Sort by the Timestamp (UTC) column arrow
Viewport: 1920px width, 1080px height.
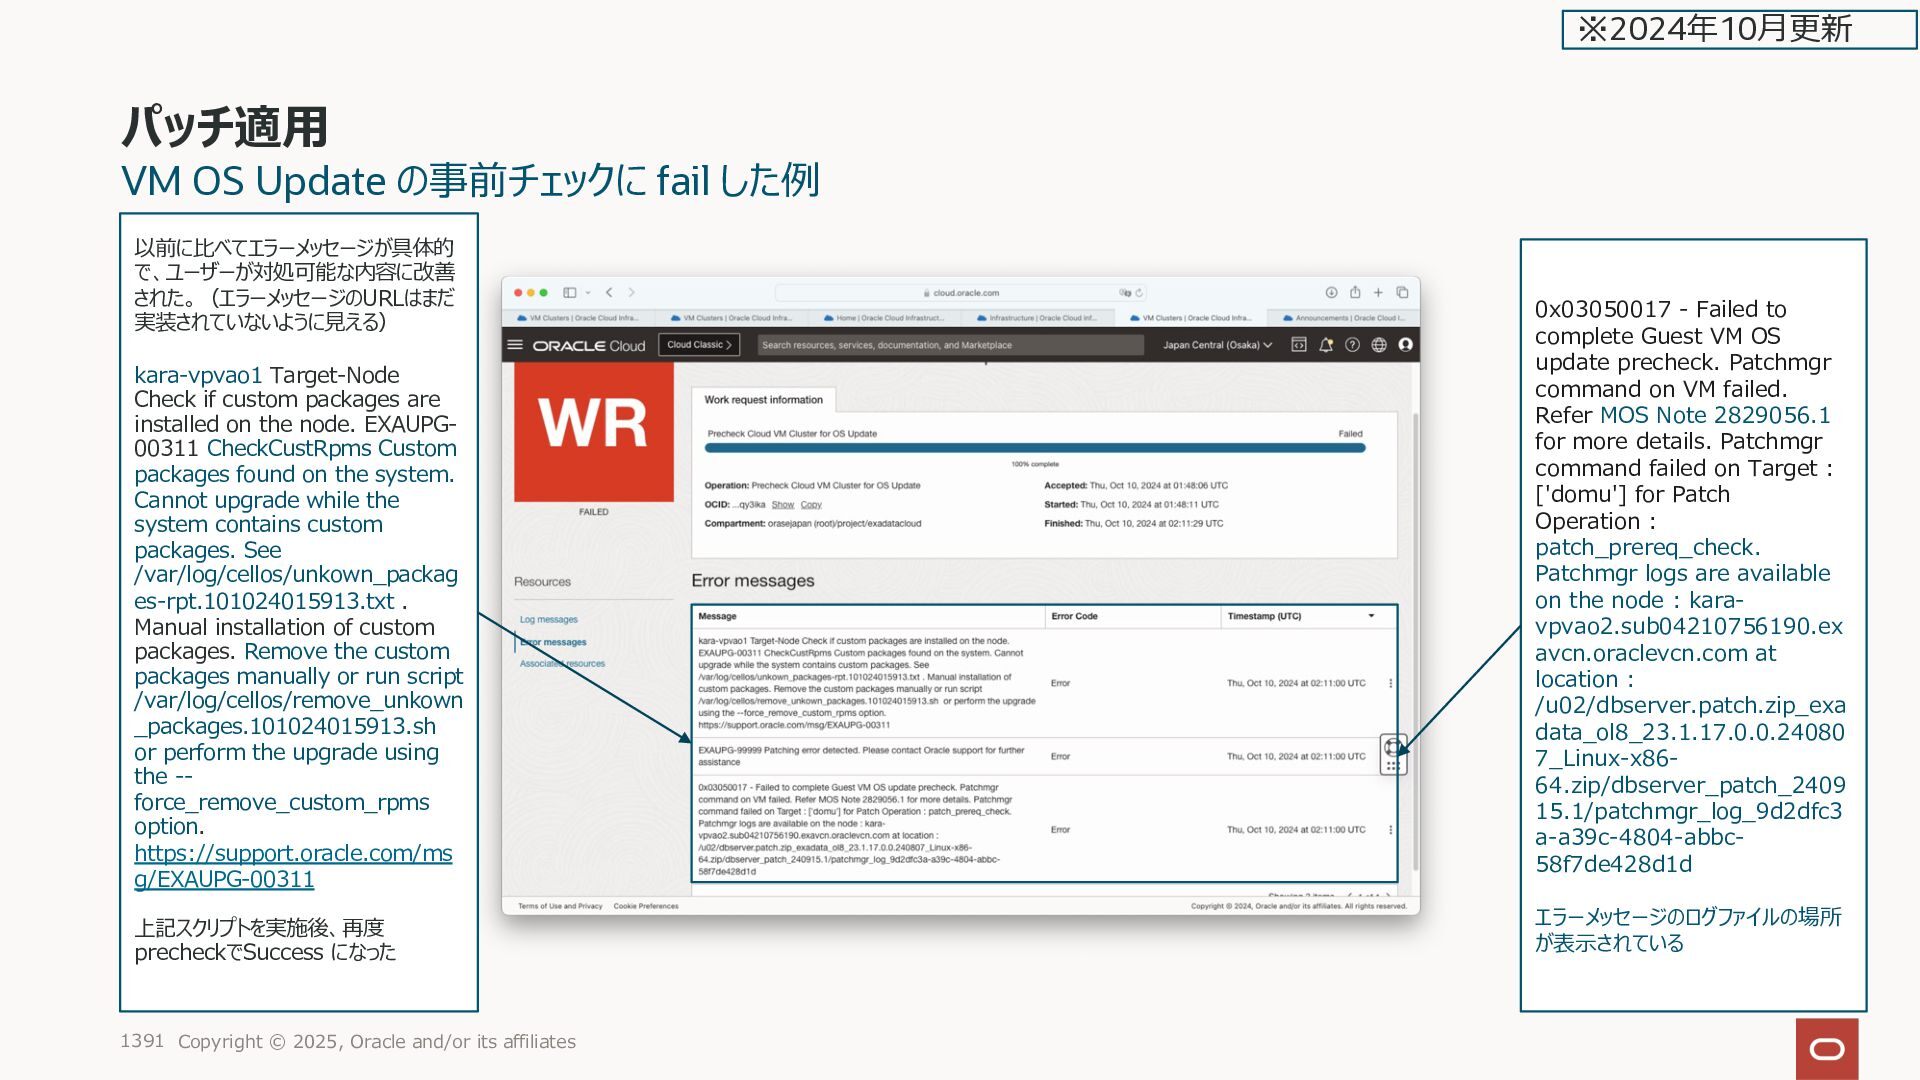pos(1371,616)
